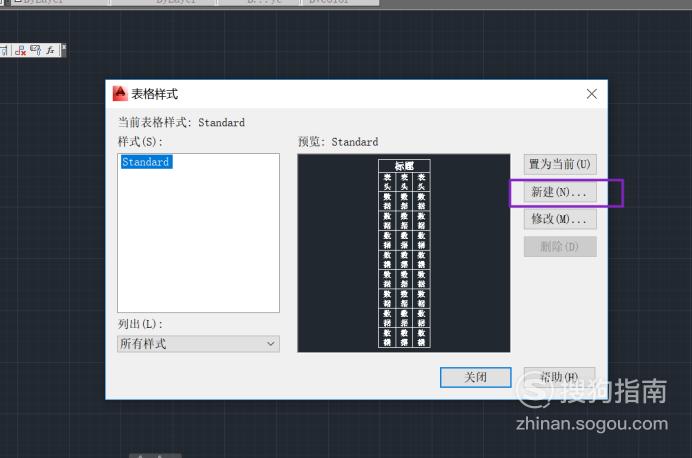Click the constraint settings icon beside fx
This screenshot has width=692, height=458.
pyautogui.click(x=36, y=50)
